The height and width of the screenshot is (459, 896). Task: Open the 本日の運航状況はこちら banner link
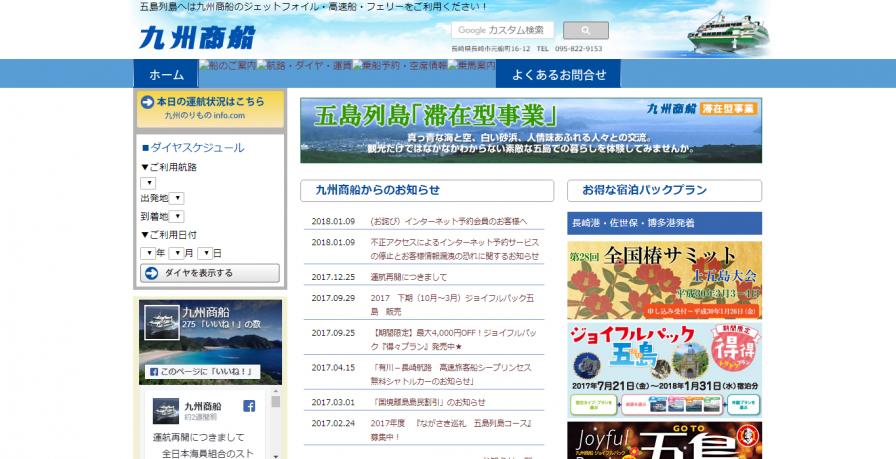pyautogui.click(x=210, y=109)
